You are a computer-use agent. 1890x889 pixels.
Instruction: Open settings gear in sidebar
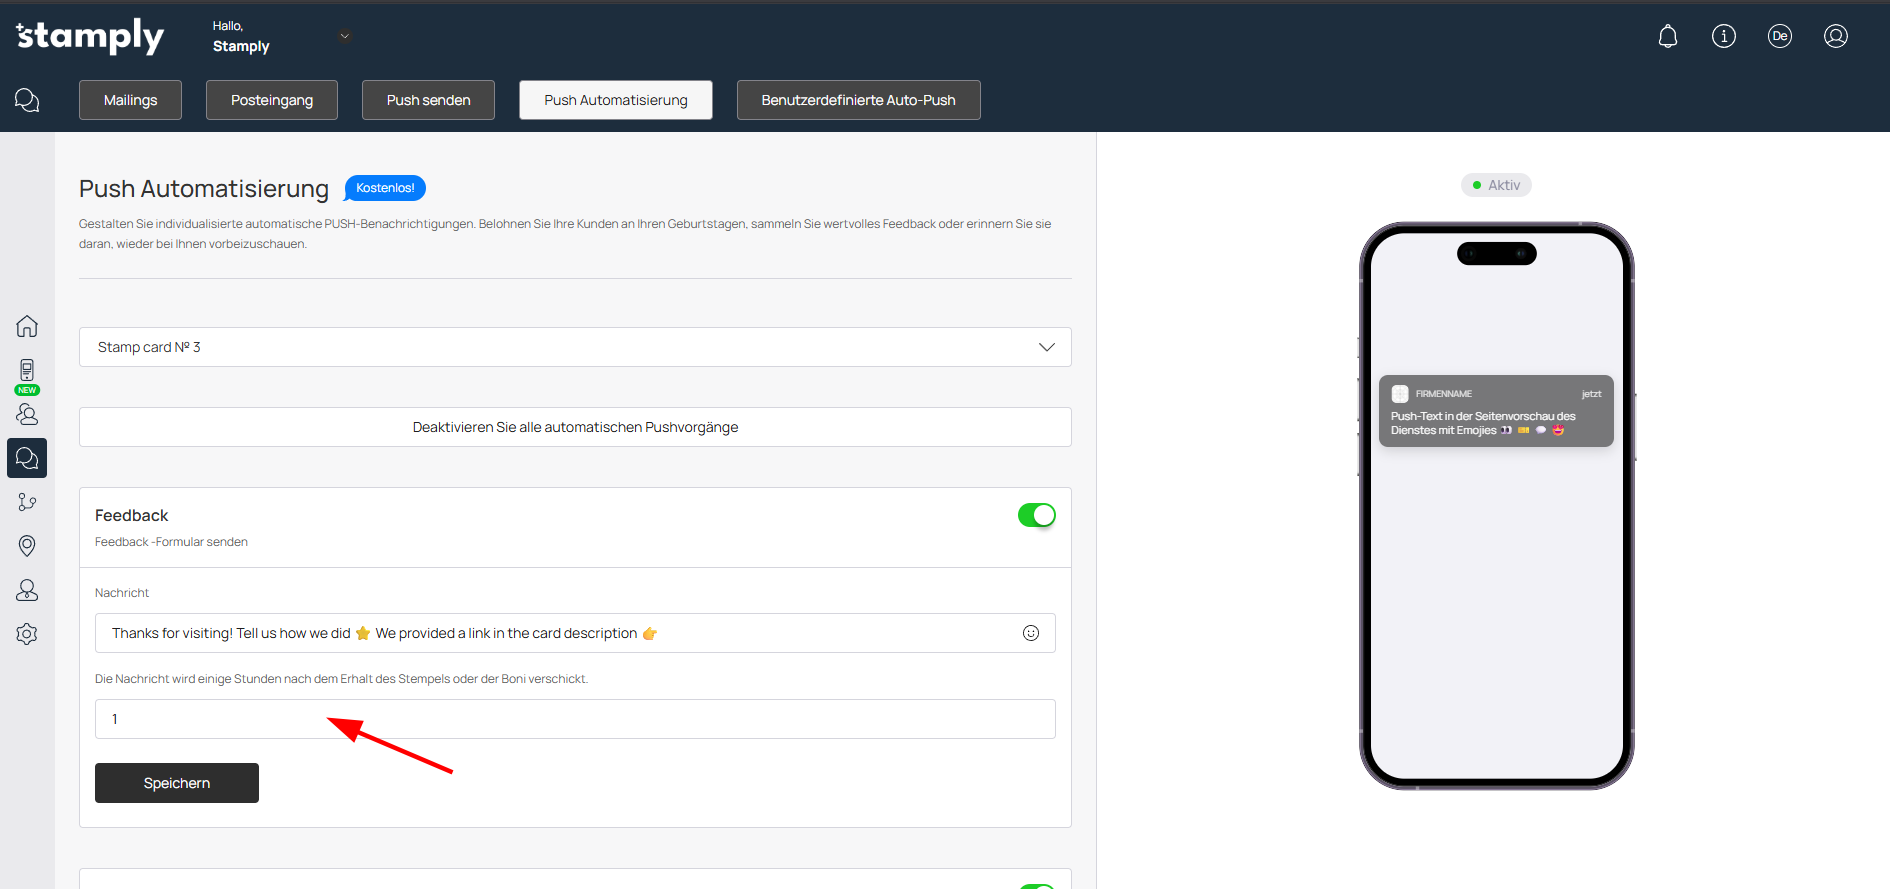[x=27, y=634]
